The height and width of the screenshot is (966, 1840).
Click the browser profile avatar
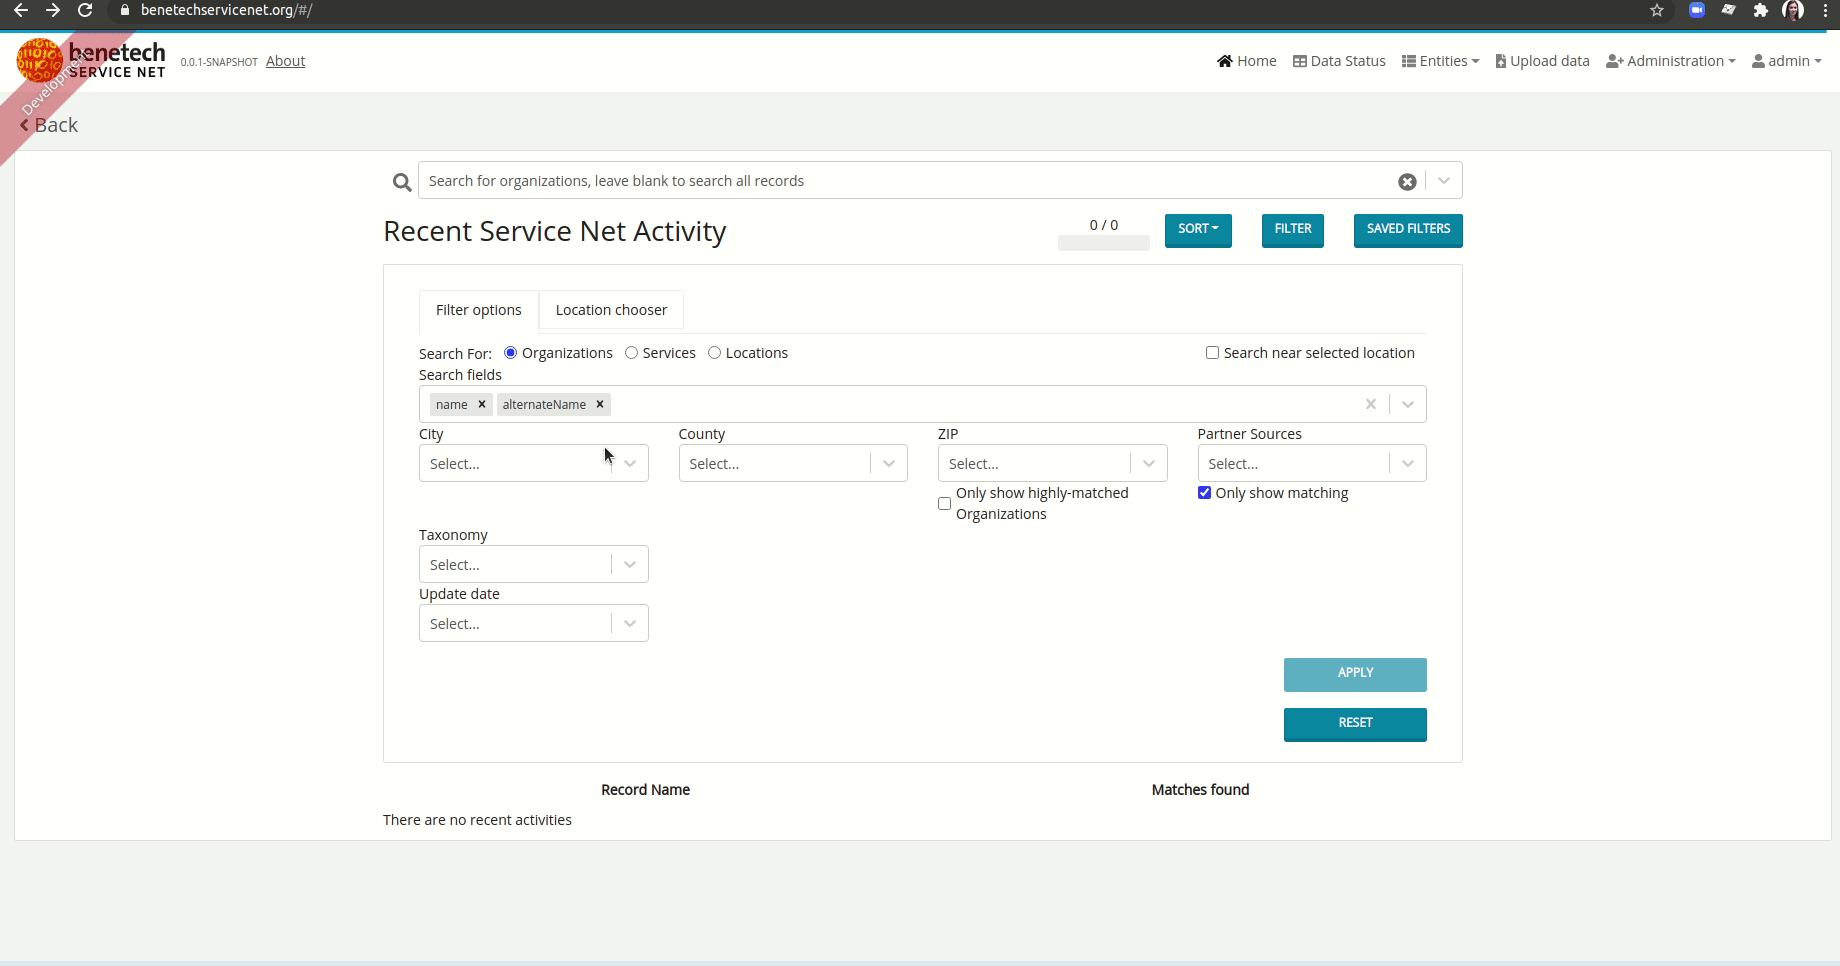pos(1793,10)
